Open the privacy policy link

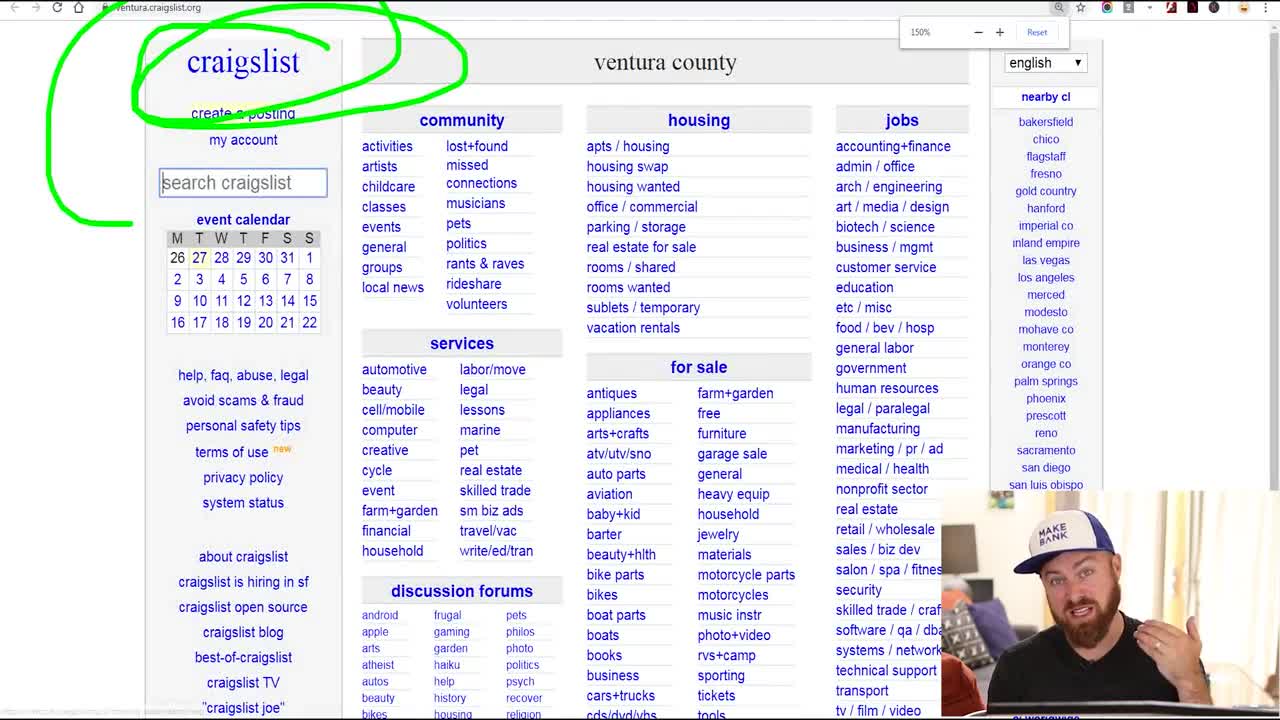[x=243, y=478]
